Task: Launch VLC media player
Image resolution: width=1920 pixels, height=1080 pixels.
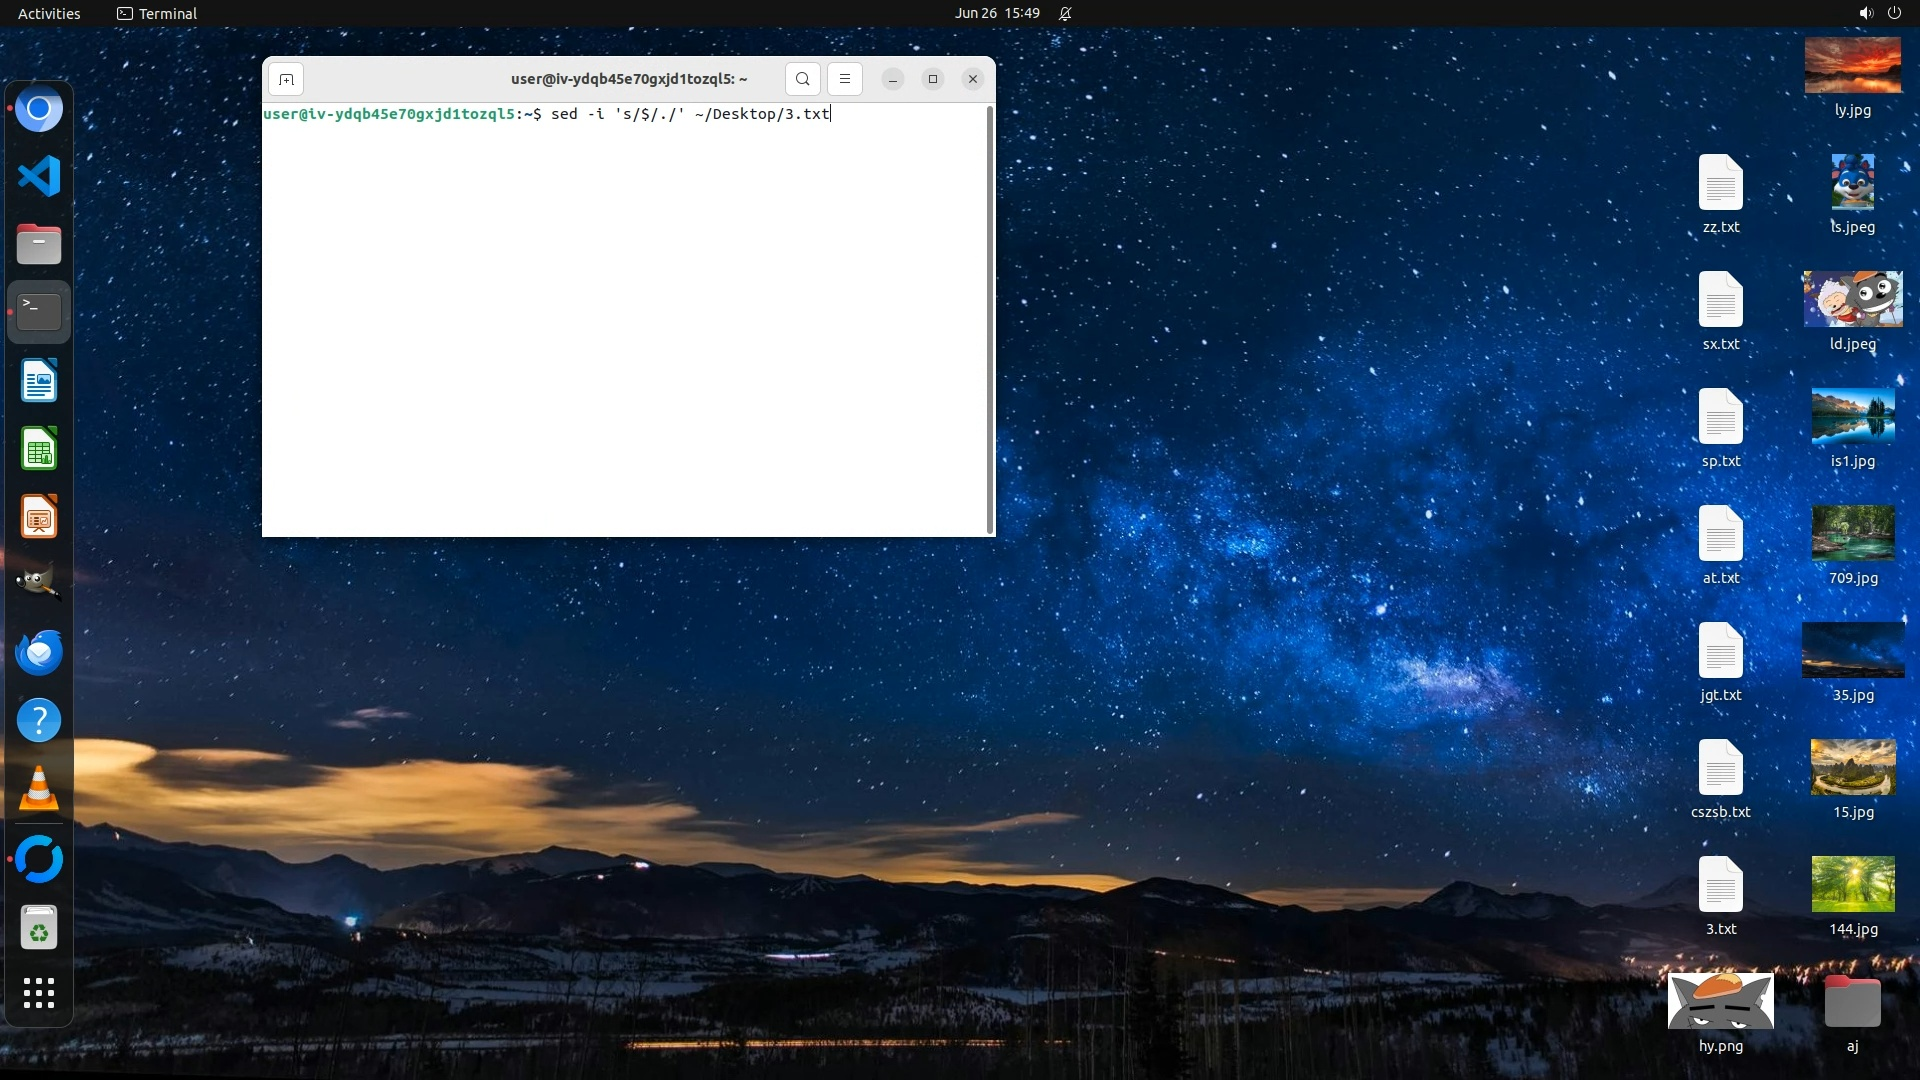Action: point(39,789)
